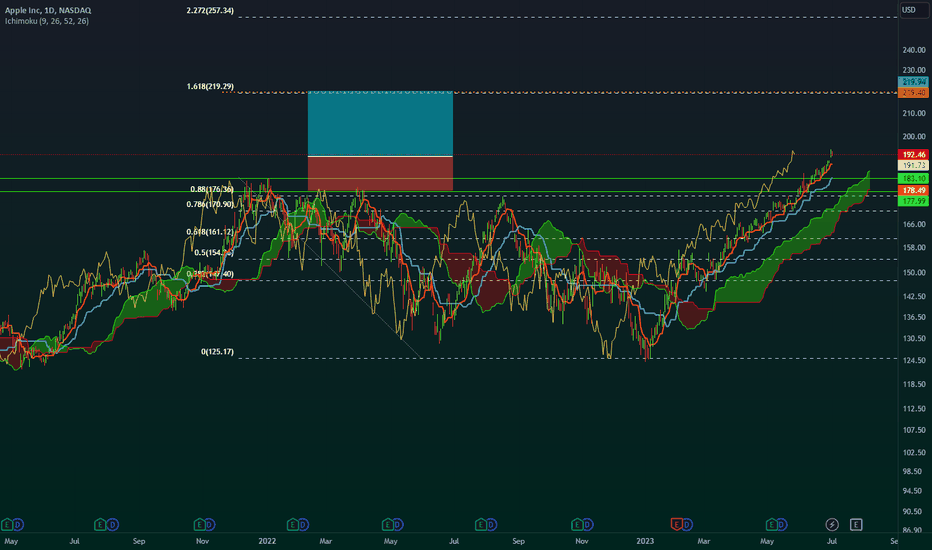Open the August 2021 dividend (D) marker
This screenshot has width=932, height=550.
point(112,524)
